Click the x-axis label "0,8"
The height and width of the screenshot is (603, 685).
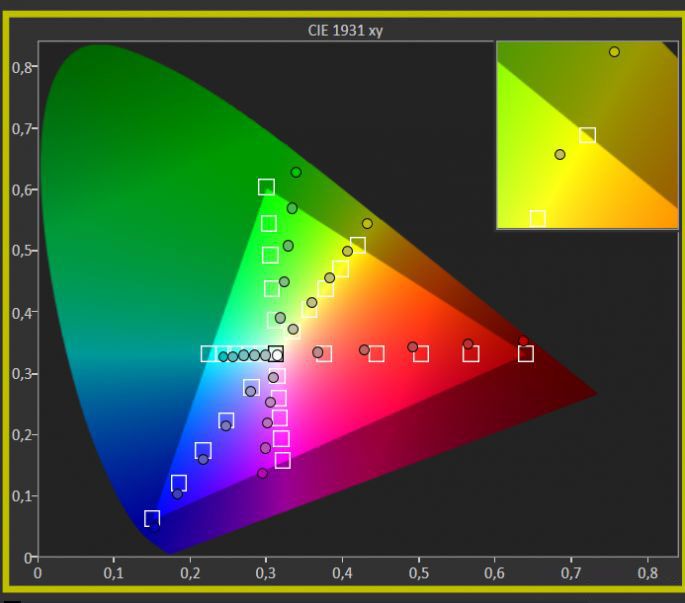click(647, 573)
